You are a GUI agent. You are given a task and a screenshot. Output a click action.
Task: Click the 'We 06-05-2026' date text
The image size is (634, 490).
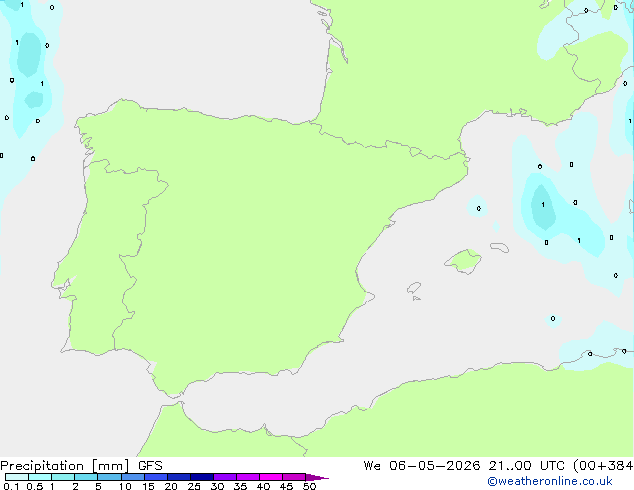tap(422, 466)
